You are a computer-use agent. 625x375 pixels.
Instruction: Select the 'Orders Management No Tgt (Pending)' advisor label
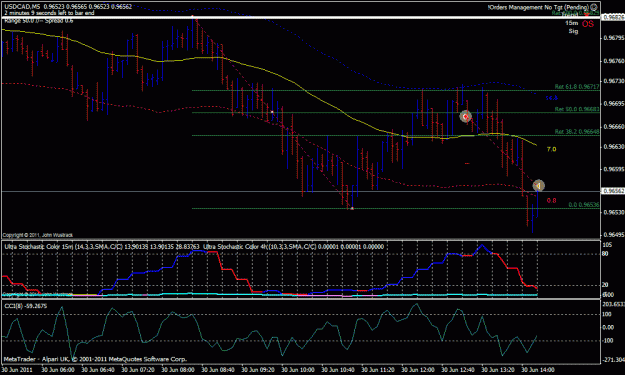[x=538, y=7]
